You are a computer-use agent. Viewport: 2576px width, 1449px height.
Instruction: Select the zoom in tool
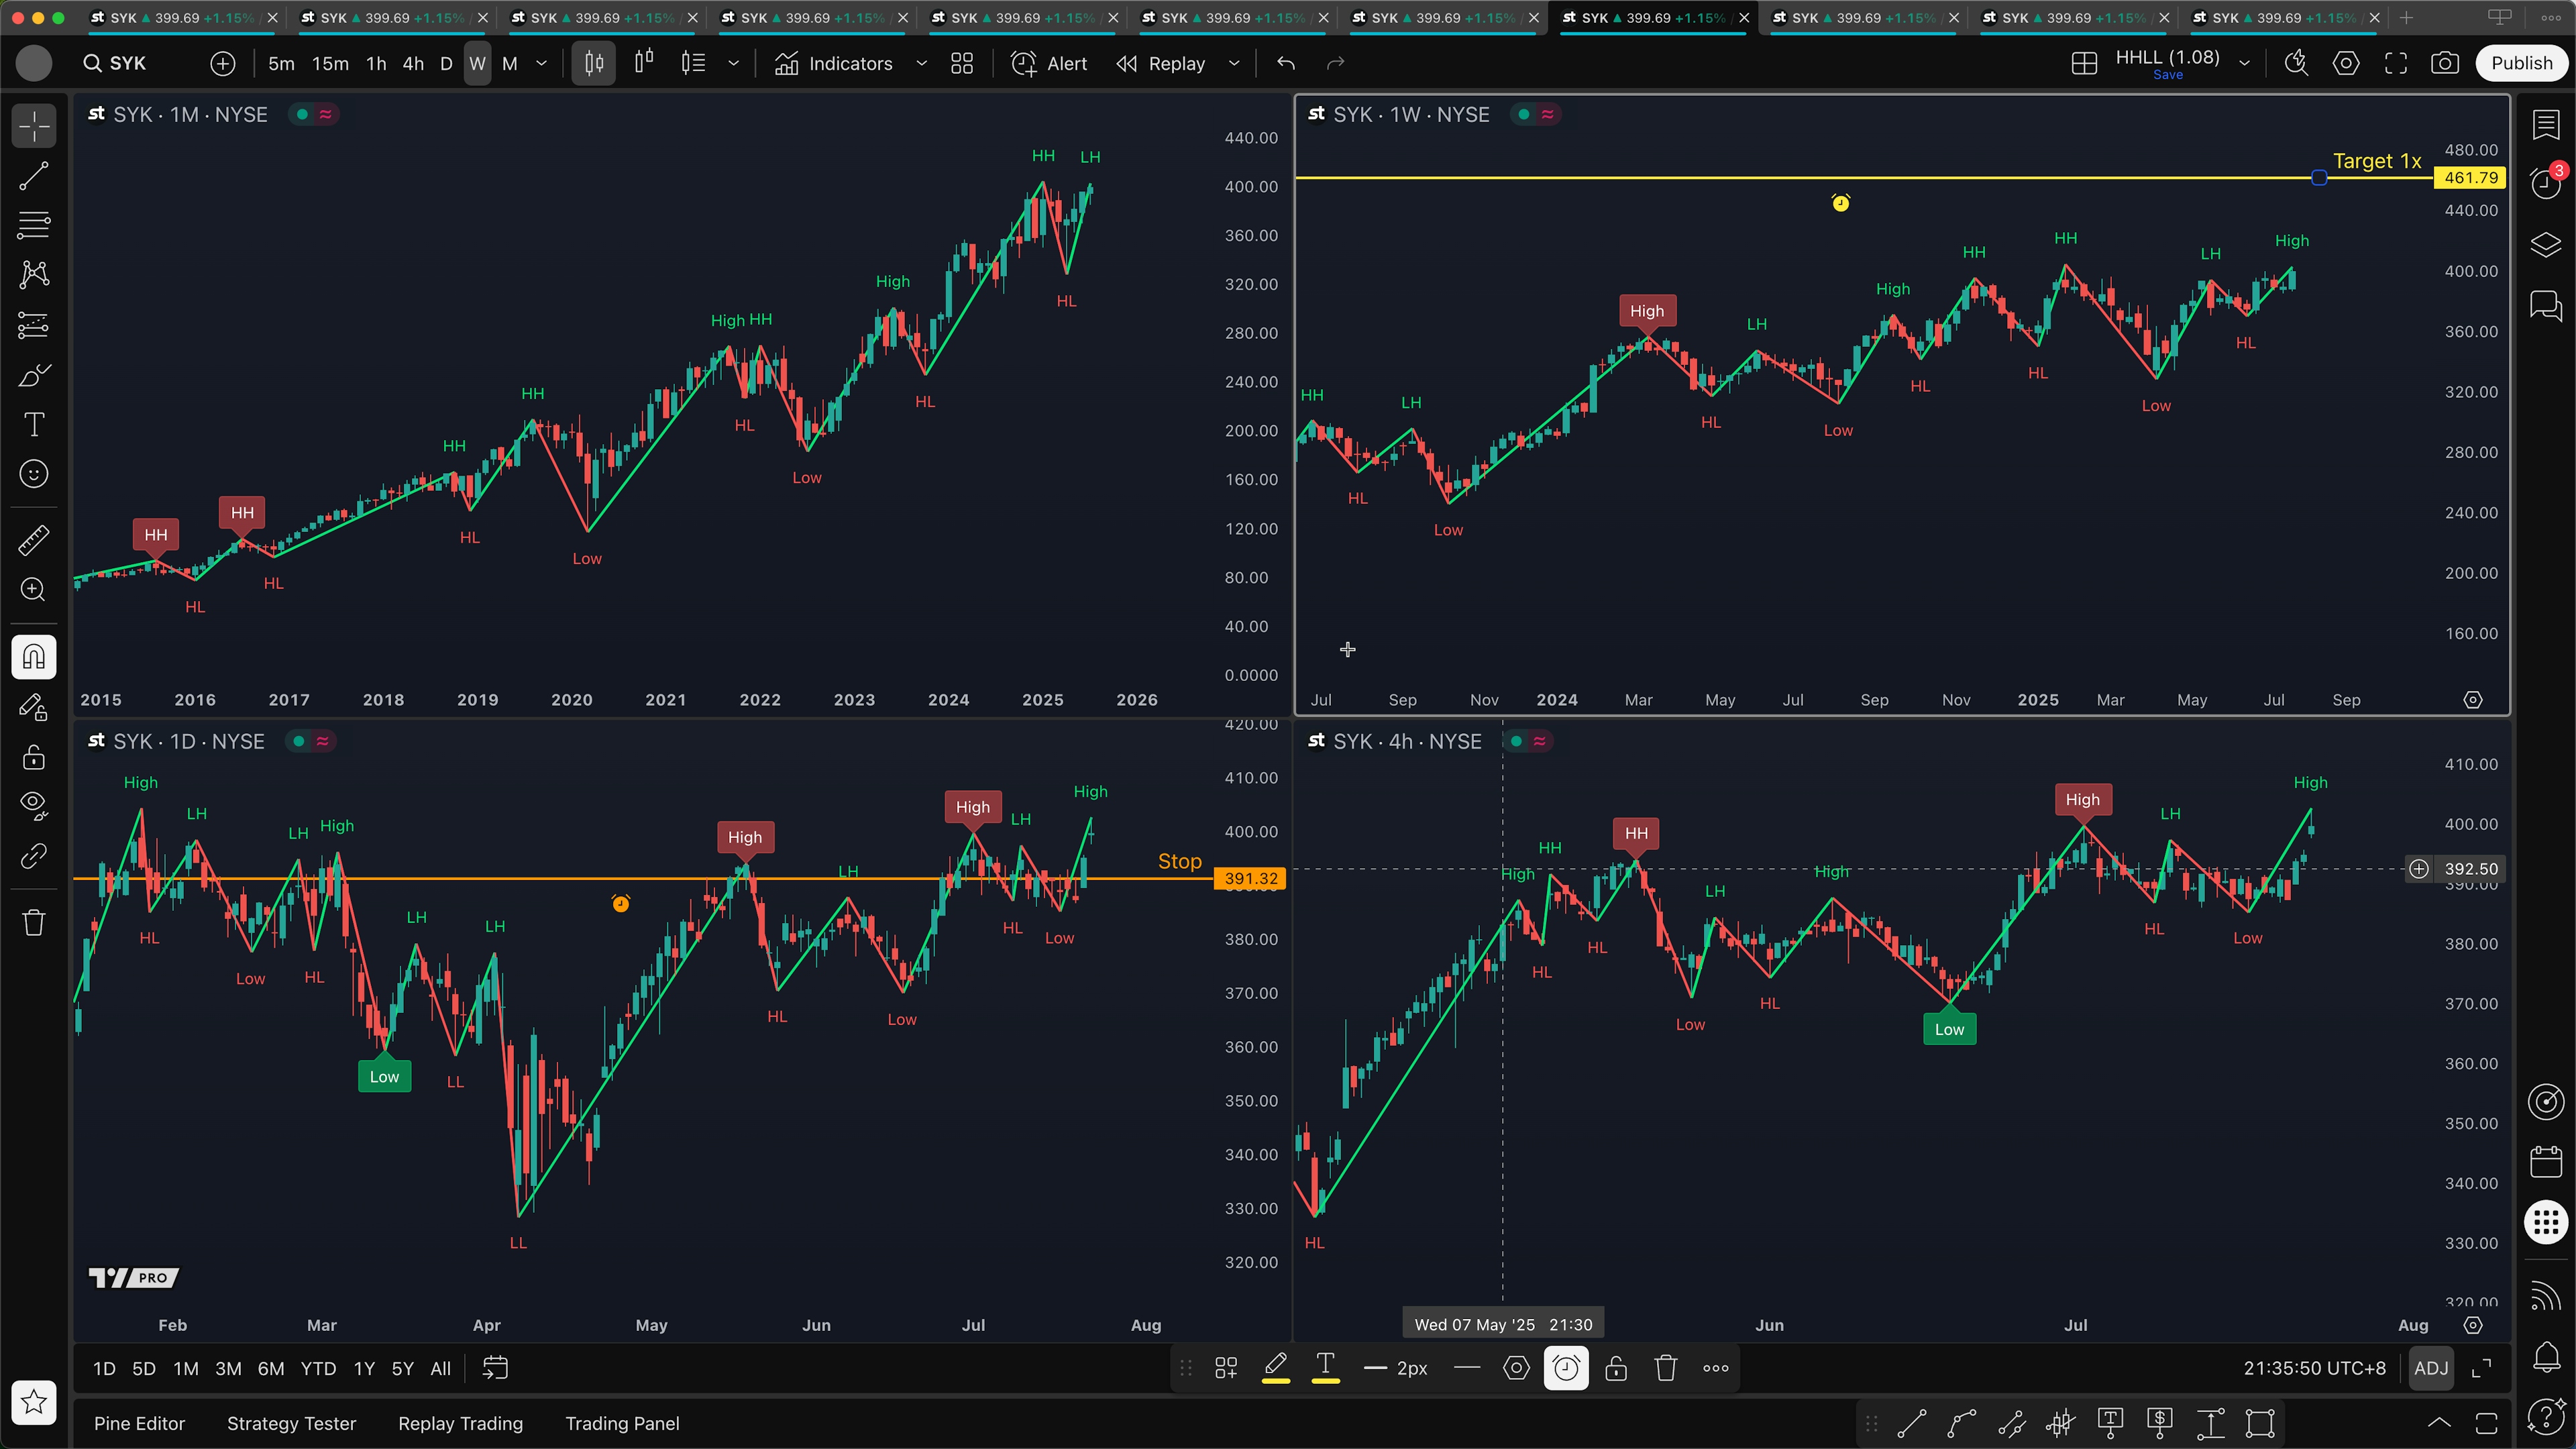(34, 590)
